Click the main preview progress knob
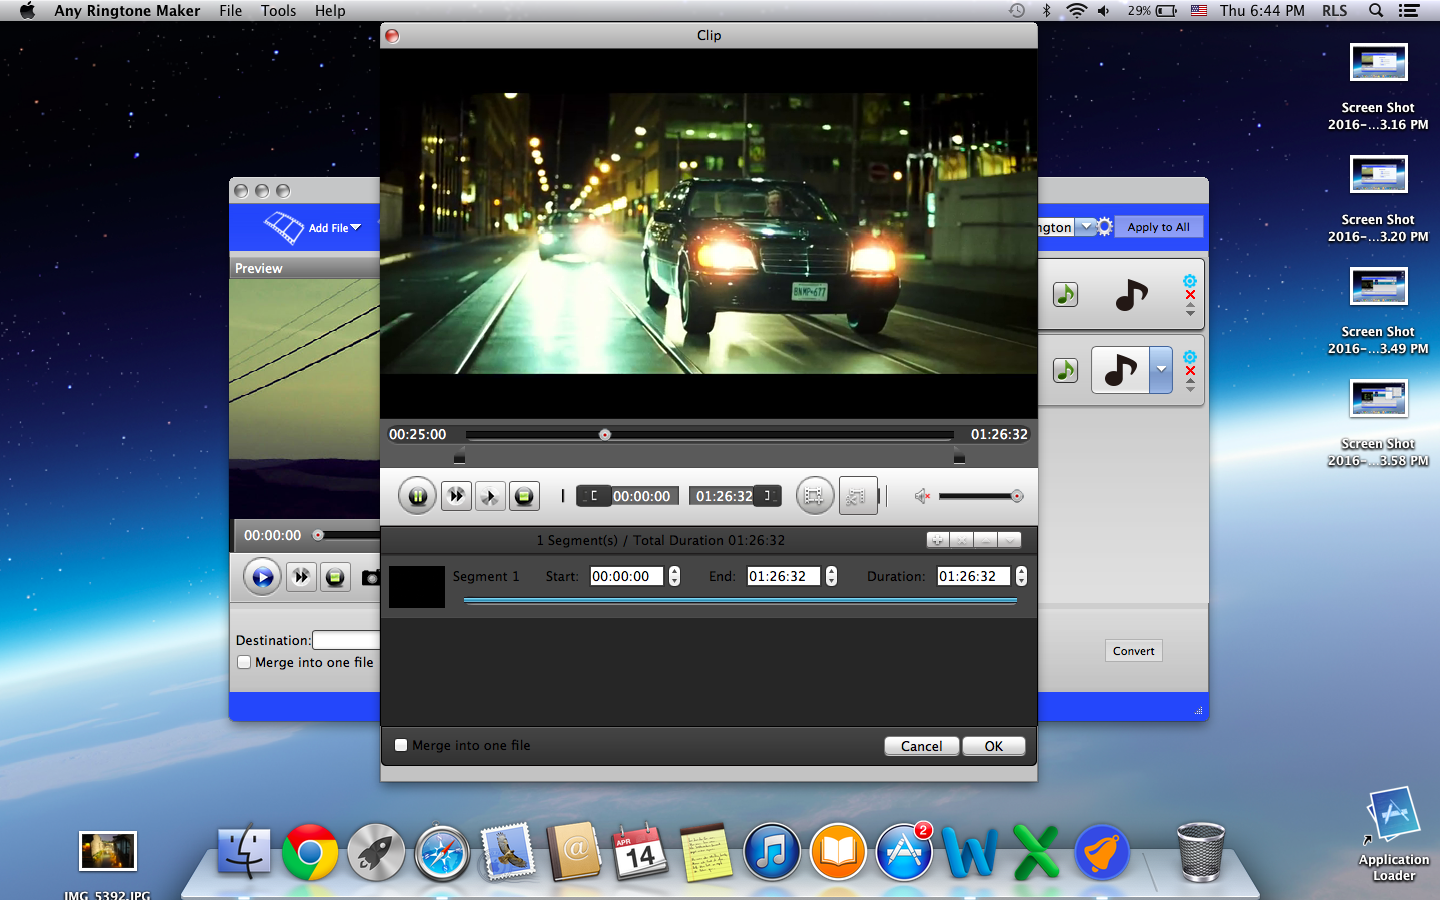This screenshot has height=900, width=1440. (318, 535)
